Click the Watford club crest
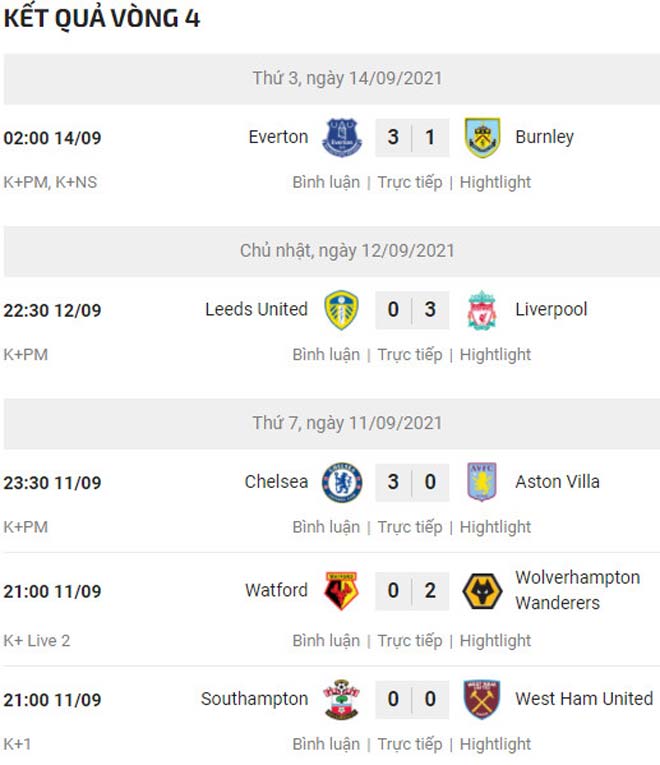Screen dimensions: 660x765 341,591
